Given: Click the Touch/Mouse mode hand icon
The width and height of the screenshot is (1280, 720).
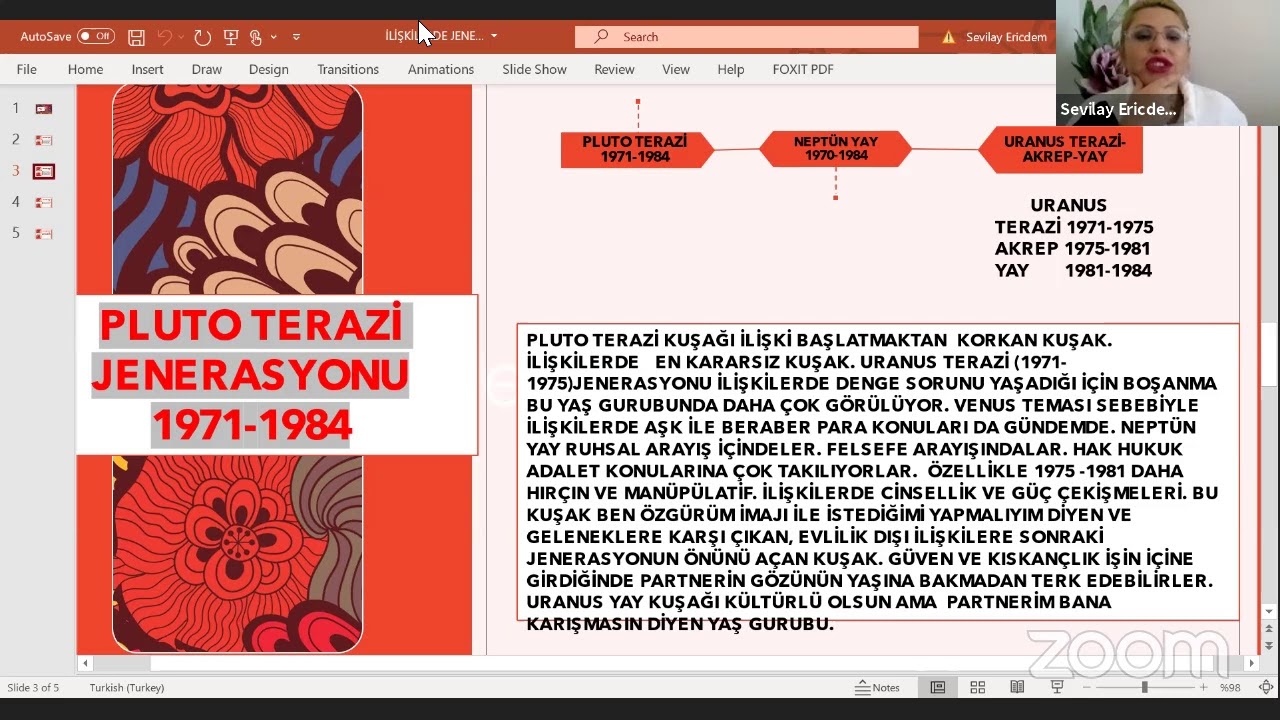Looking at the screenshot, I should 256,37.
